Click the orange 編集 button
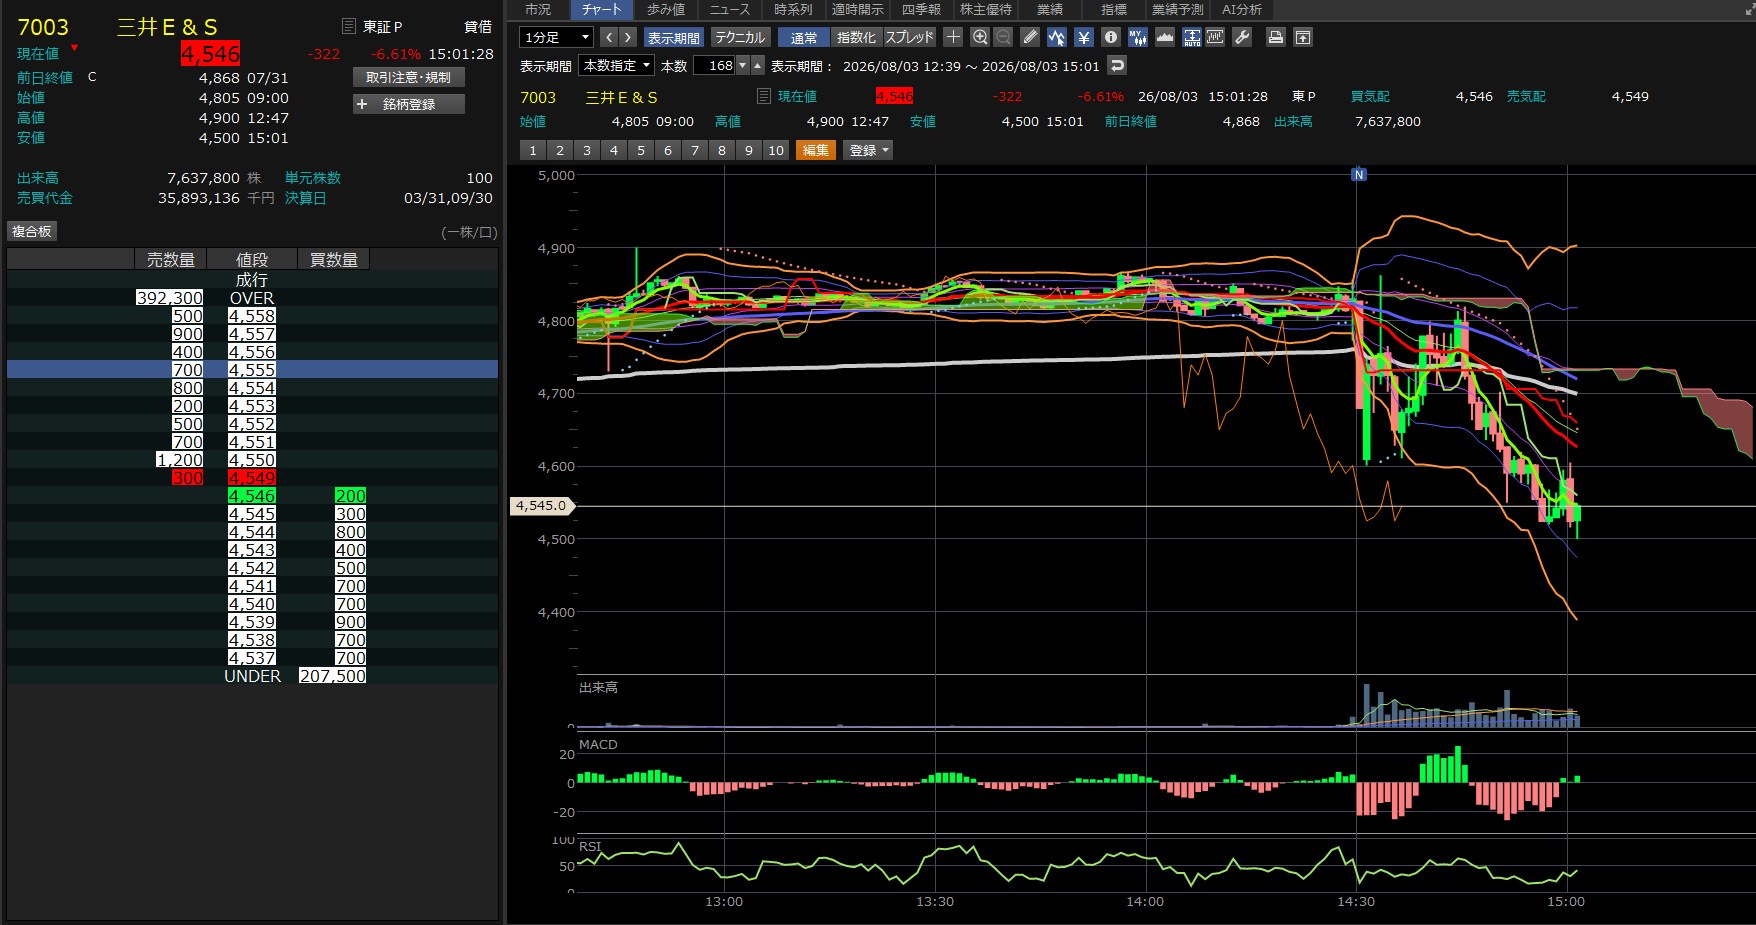Viewport: 1756px width, 925px height. (x=815, y=150)
